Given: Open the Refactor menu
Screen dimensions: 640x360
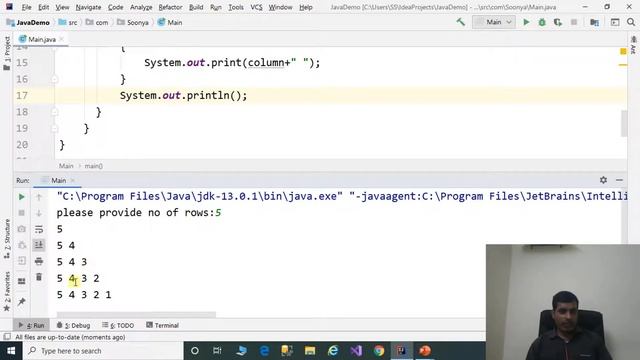Looking at the screenshot, I should [170, 7].
